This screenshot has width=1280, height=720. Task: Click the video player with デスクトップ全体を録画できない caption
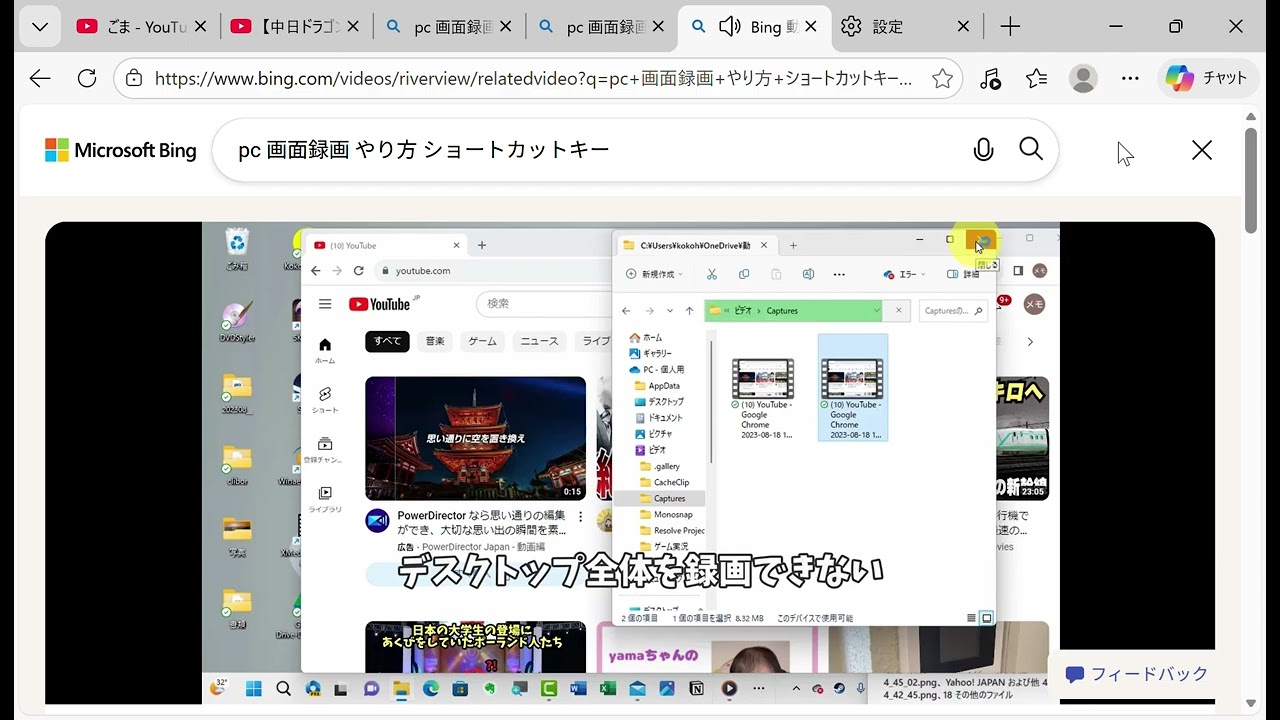pyautogui.click(x=630, y=463)
